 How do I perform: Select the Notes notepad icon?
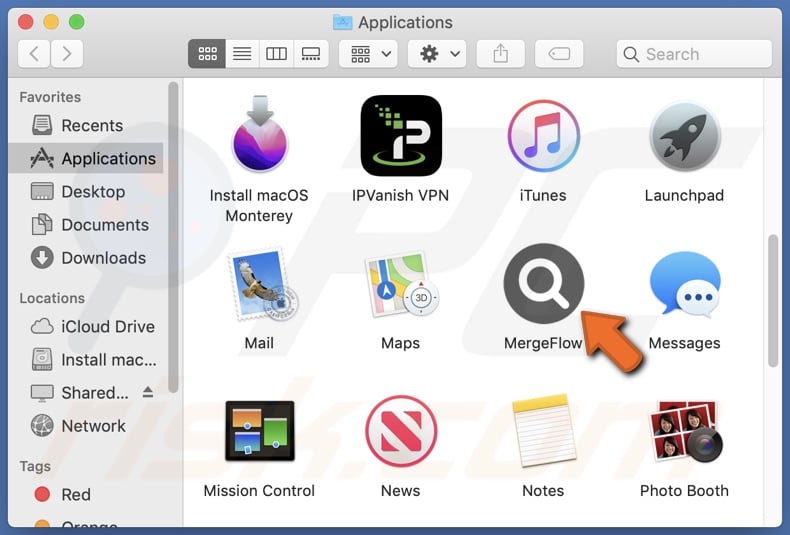pyautogui.click(x=544, y=431)
